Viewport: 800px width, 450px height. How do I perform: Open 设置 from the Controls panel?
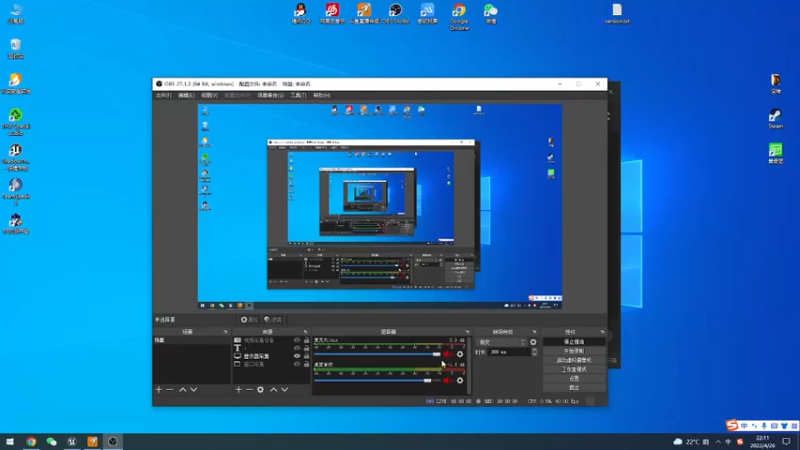pyautogui.click(x=574, y=379)
